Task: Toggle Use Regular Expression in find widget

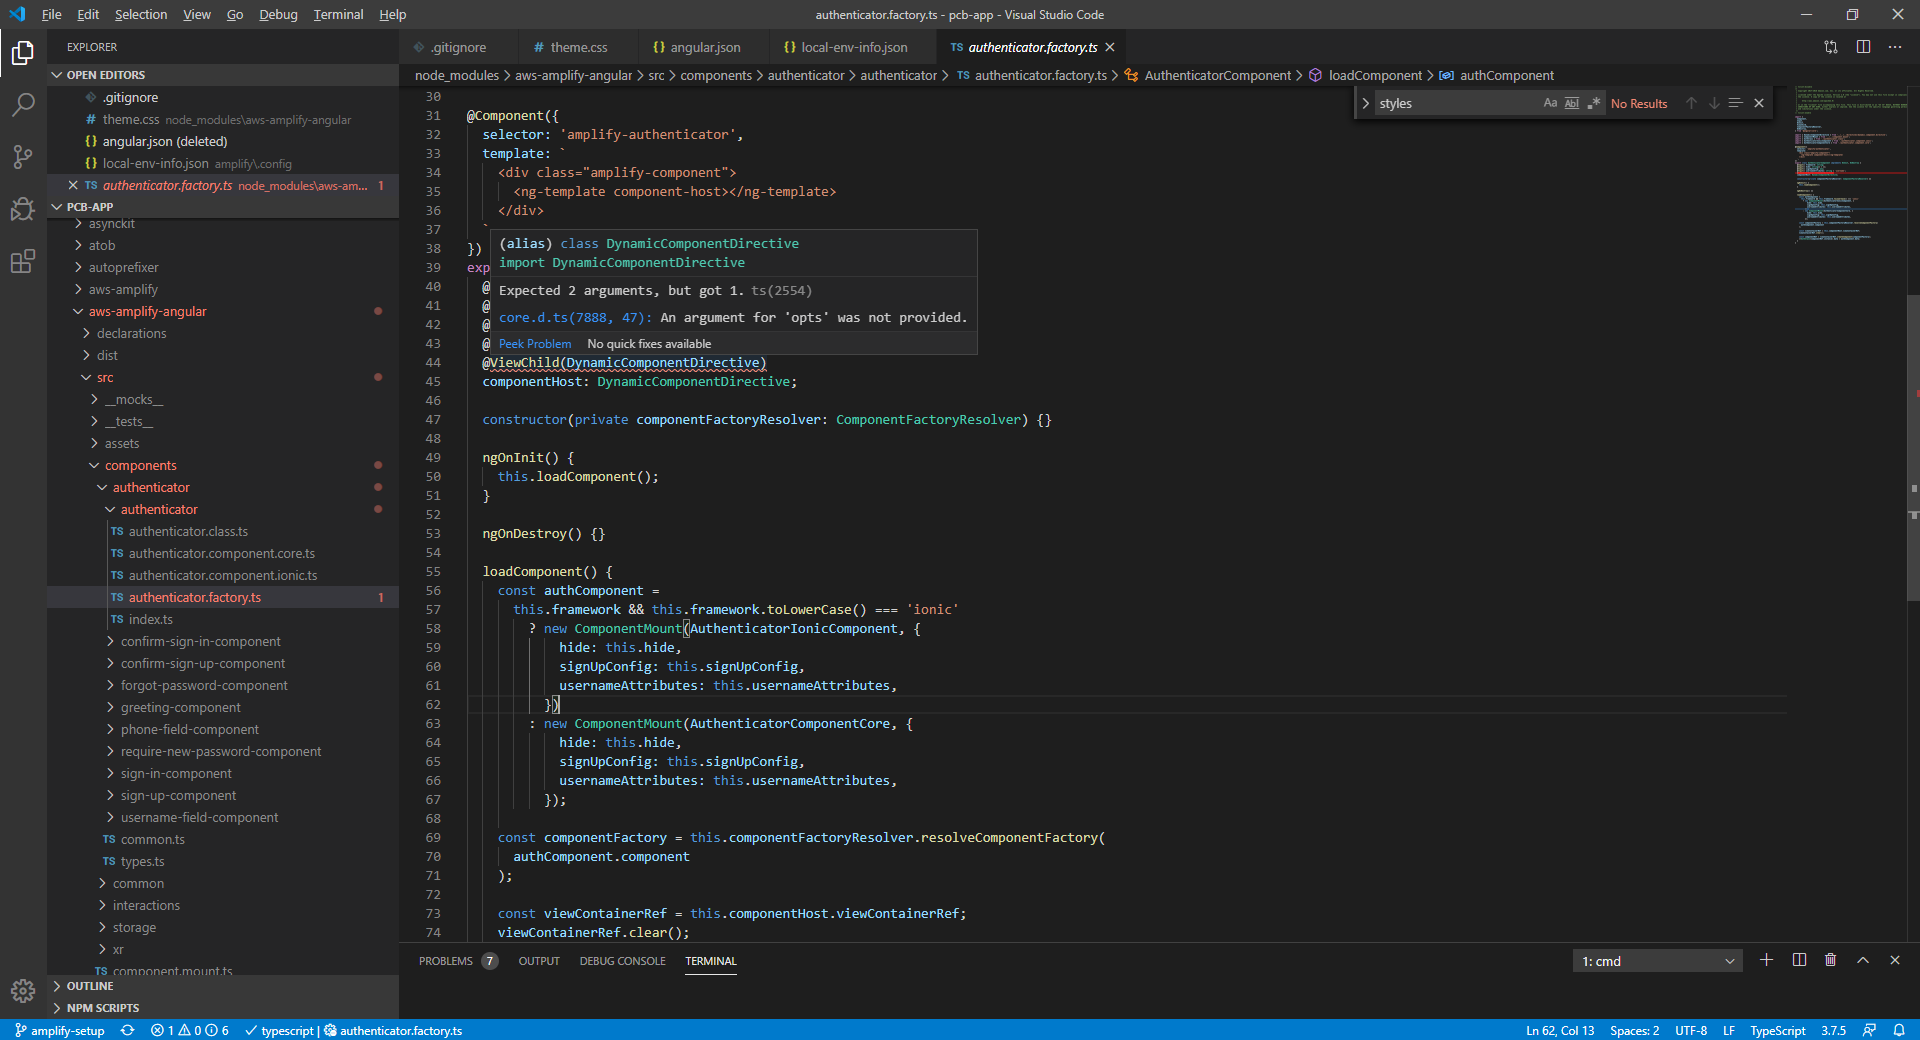Action: 1594,103
